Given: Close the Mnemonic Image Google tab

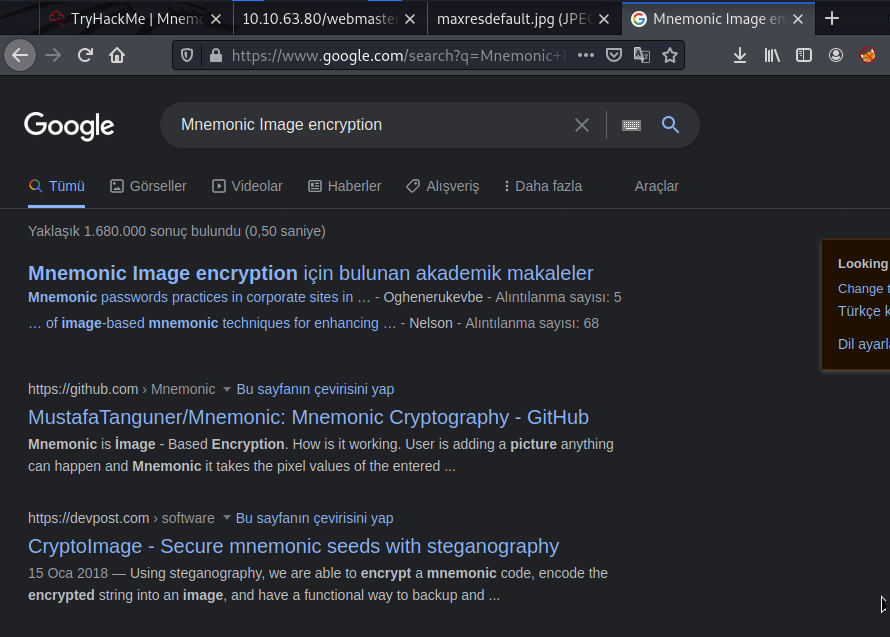Looking at the screenshot, I should tap(798, 19).
